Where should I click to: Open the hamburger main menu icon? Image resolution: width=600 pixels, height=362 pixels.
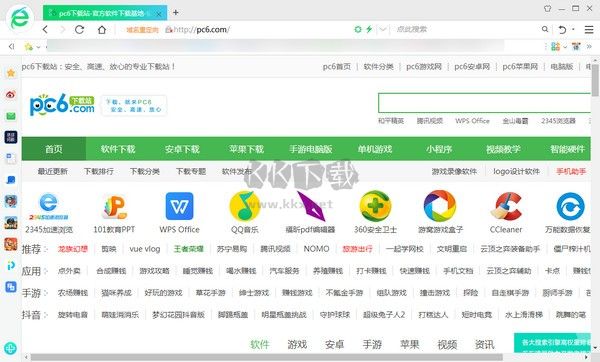pyautogui.click(x=589, y=29)
